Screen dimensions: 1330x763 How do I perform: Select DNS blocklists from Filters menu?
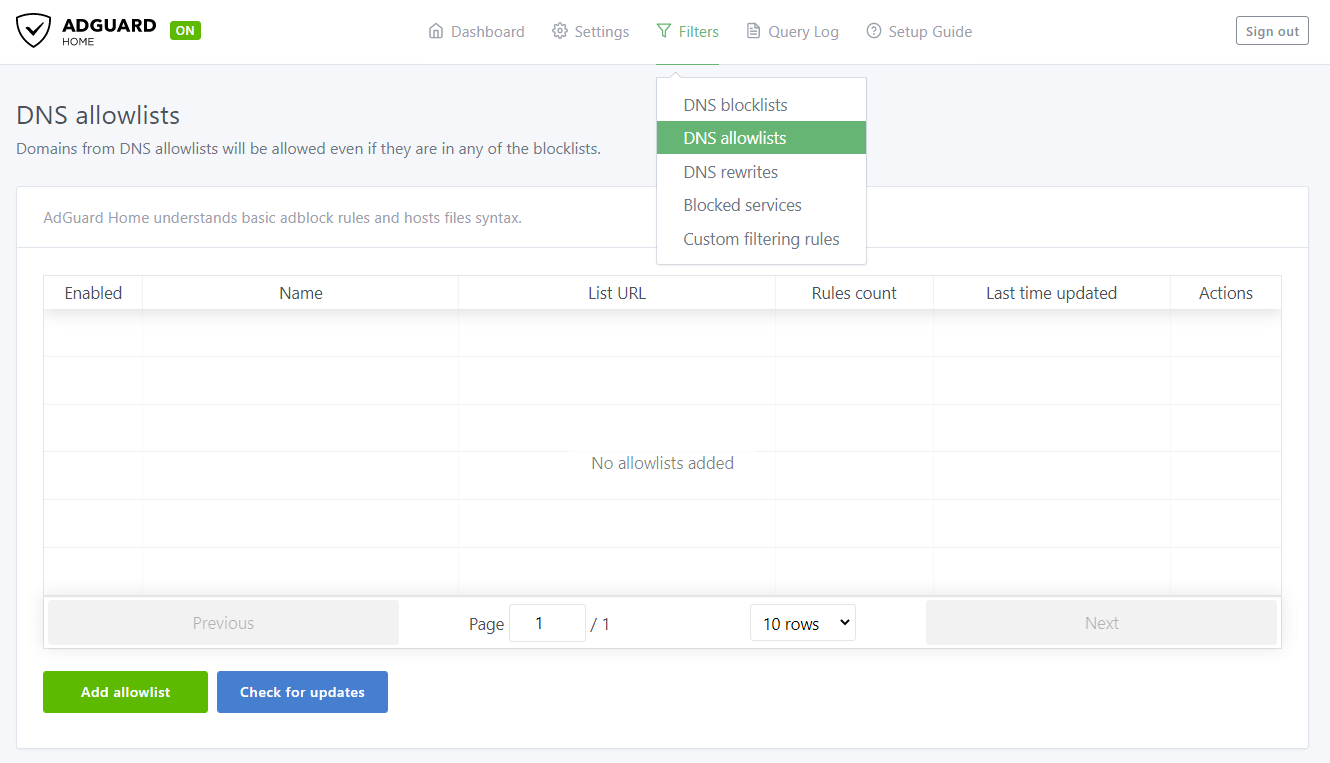pos(735,105)
